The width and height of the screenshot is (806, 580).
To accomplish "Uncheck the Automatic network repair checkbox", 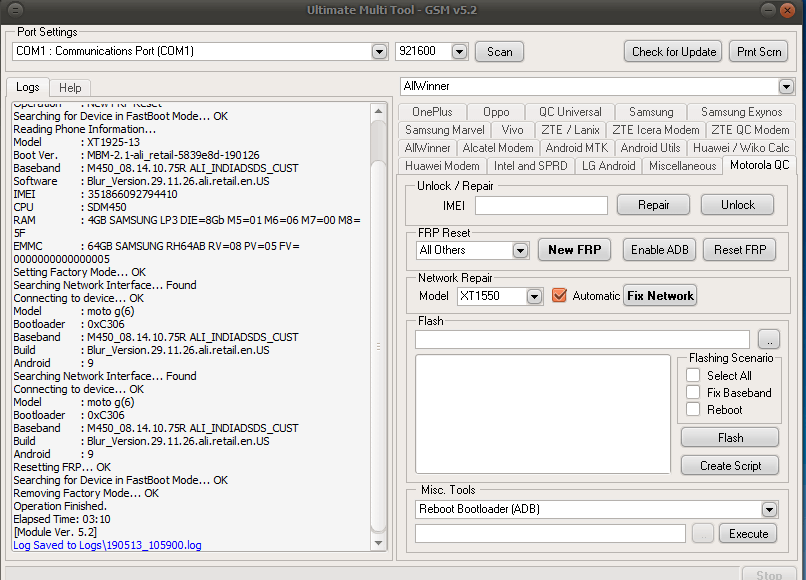I will [x=559, y=296].
